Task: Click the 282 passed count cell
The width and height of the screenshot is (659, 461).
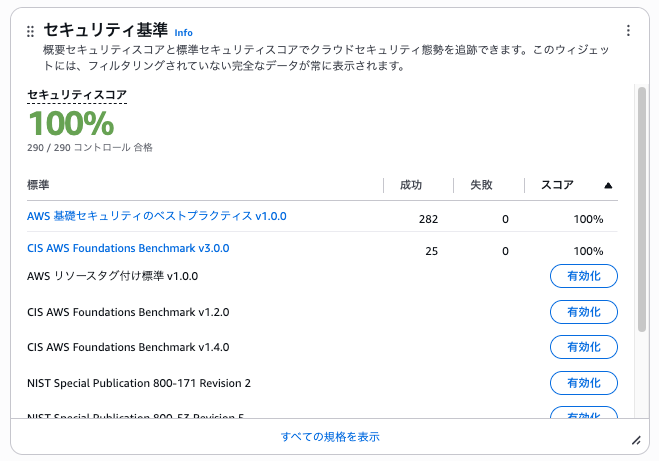Action: [428, 219]
